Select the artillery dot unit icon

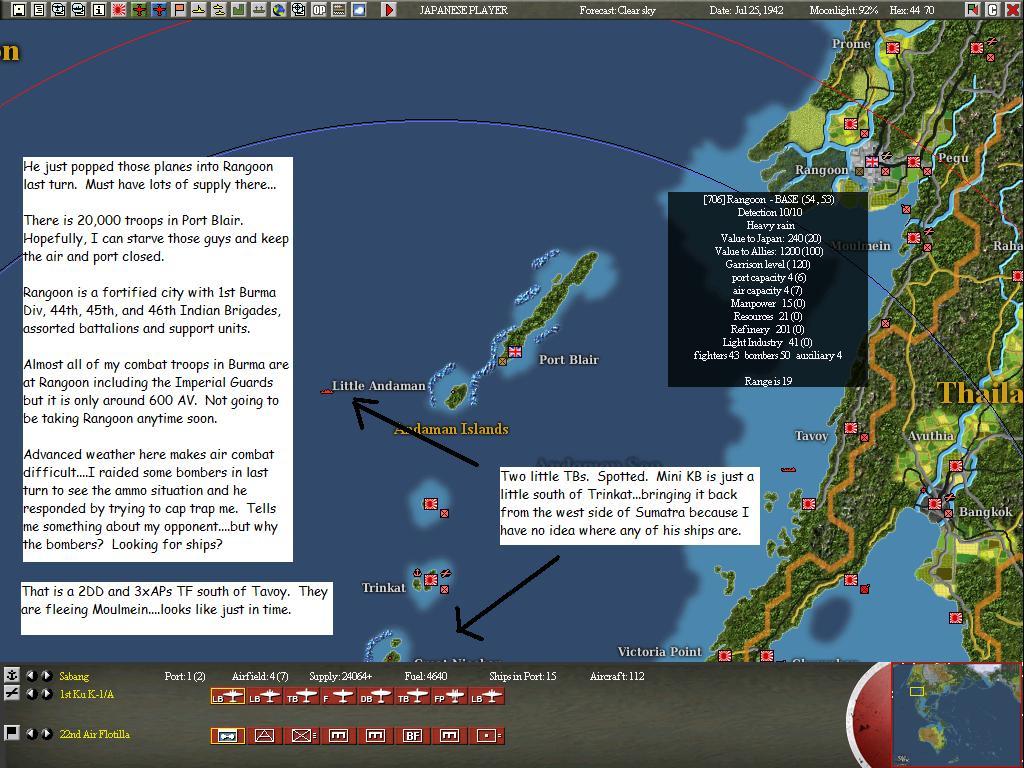(x=487, y=736)
